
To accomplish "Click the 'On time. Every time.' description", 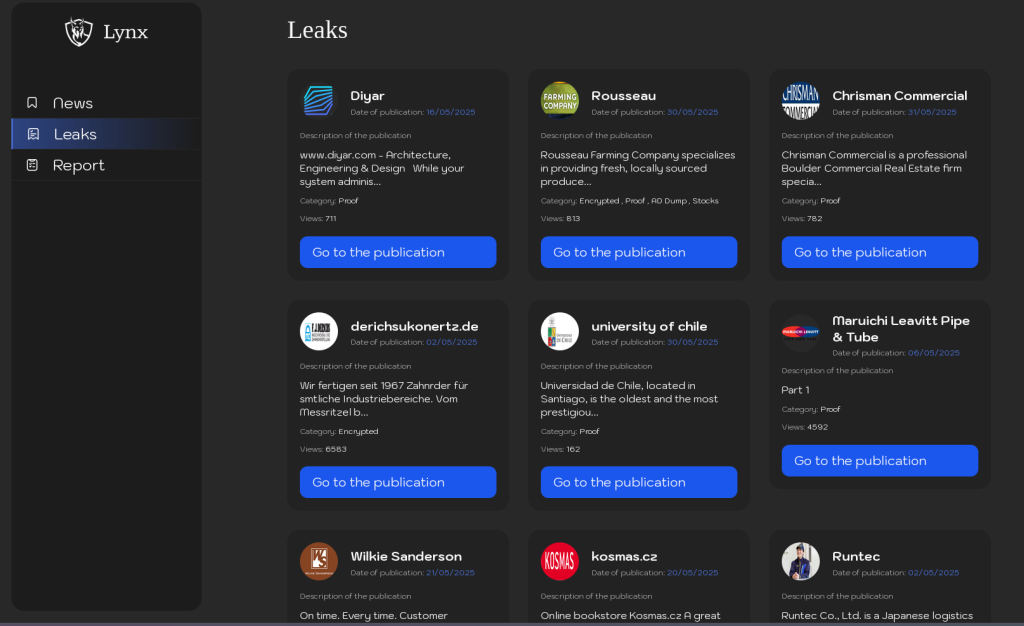I will 374,616.
